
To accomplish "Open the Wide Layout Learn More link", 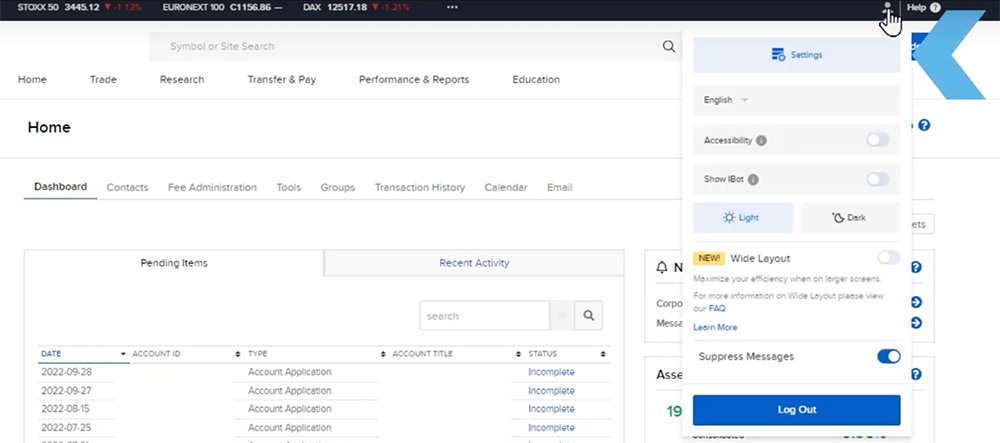I will (715, 327).
